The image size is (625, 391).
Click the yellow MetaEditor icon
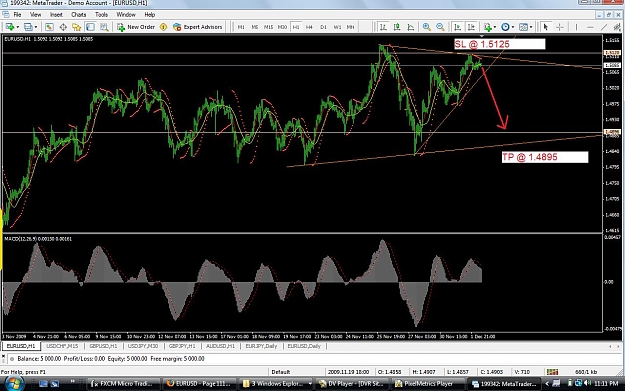[163, 27]
